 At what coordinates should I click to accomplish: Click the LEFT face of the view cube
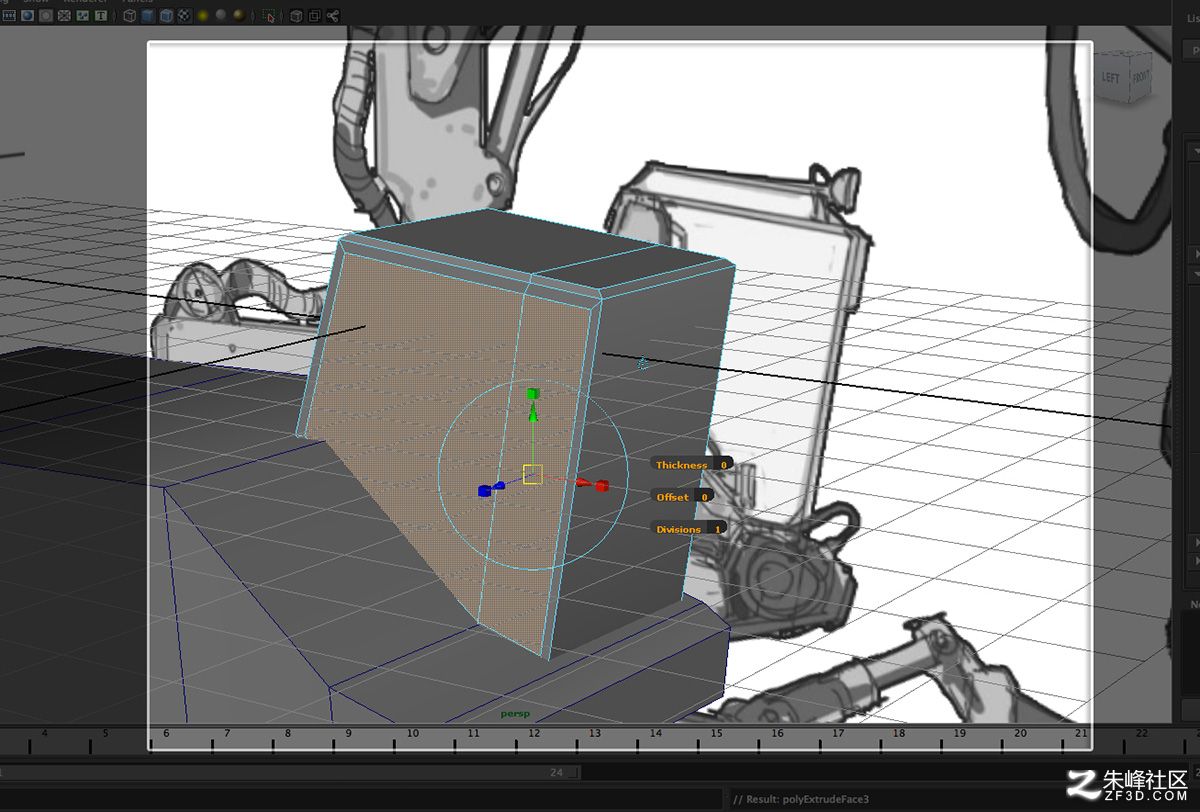click(1111, 78)
